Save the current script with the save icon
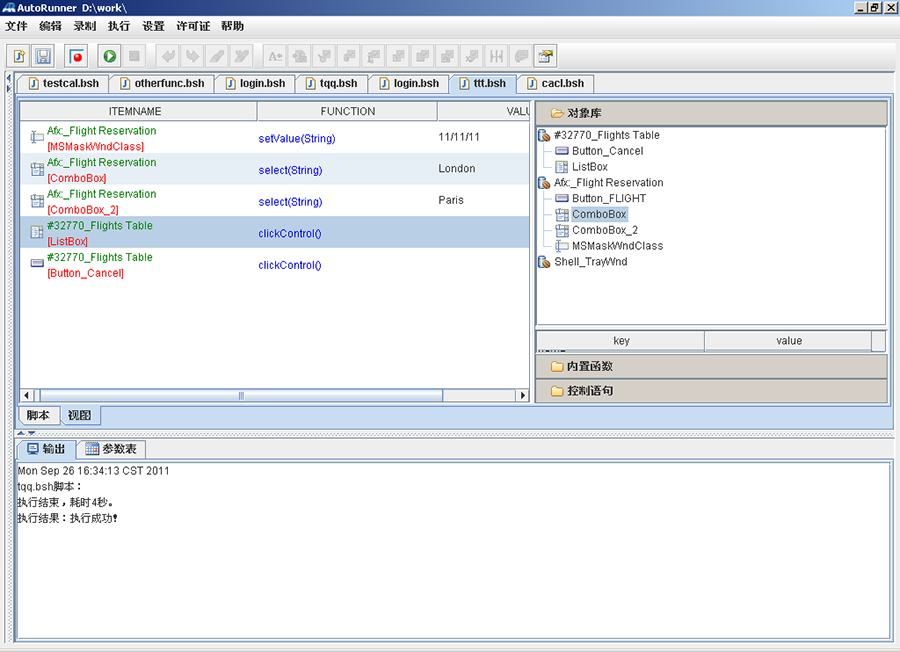This screenshot has height=652, width=900. (x=41, y=56)
